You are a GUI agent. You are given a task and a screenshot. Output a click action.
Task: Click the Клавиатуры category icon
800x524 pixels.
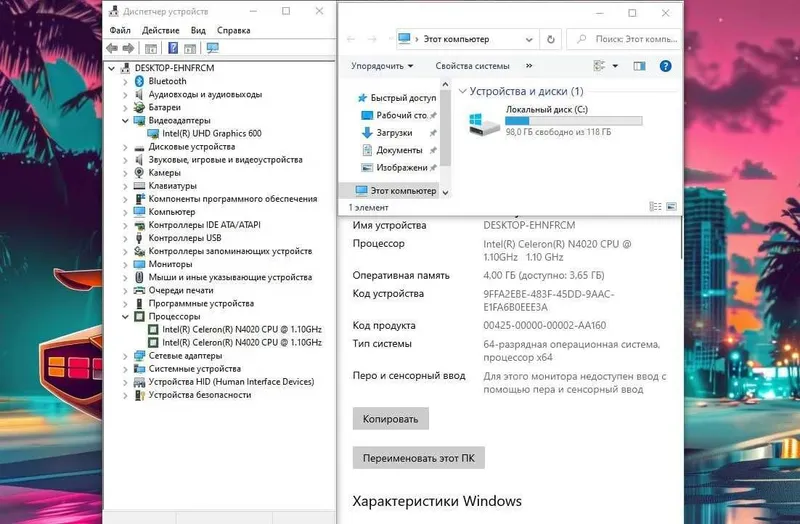pos(139,186)
